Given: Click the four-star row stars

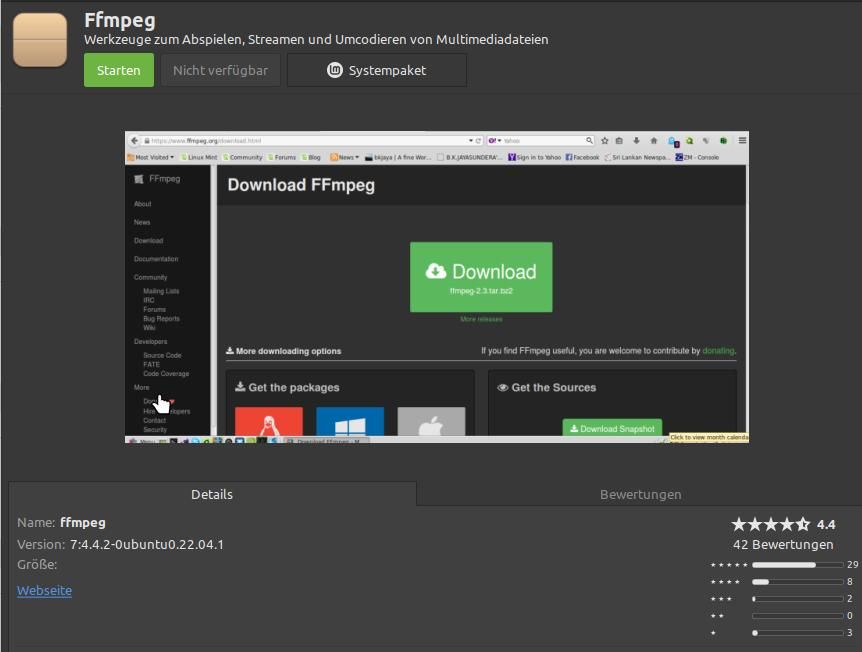Looking at the screenshot, I should (725, 582).
